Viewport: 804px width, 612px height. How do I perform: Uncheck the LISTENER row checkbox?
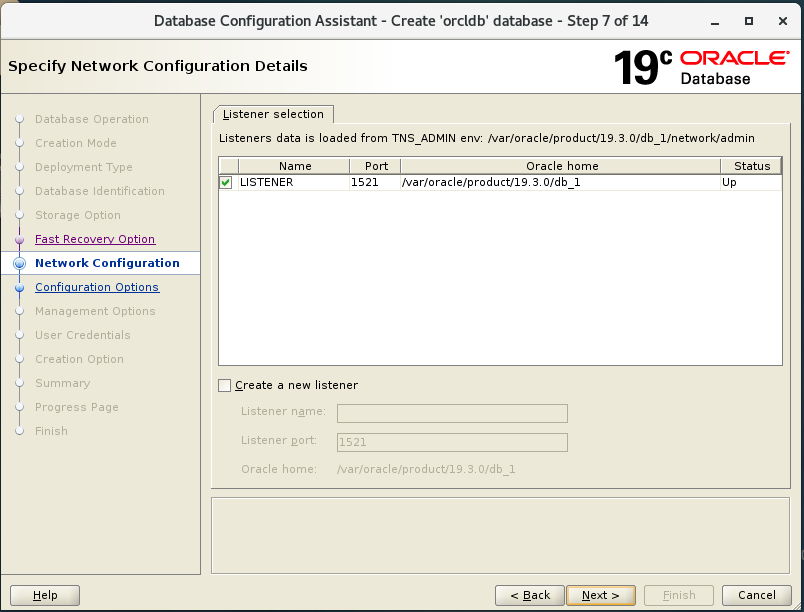(225, 183)
